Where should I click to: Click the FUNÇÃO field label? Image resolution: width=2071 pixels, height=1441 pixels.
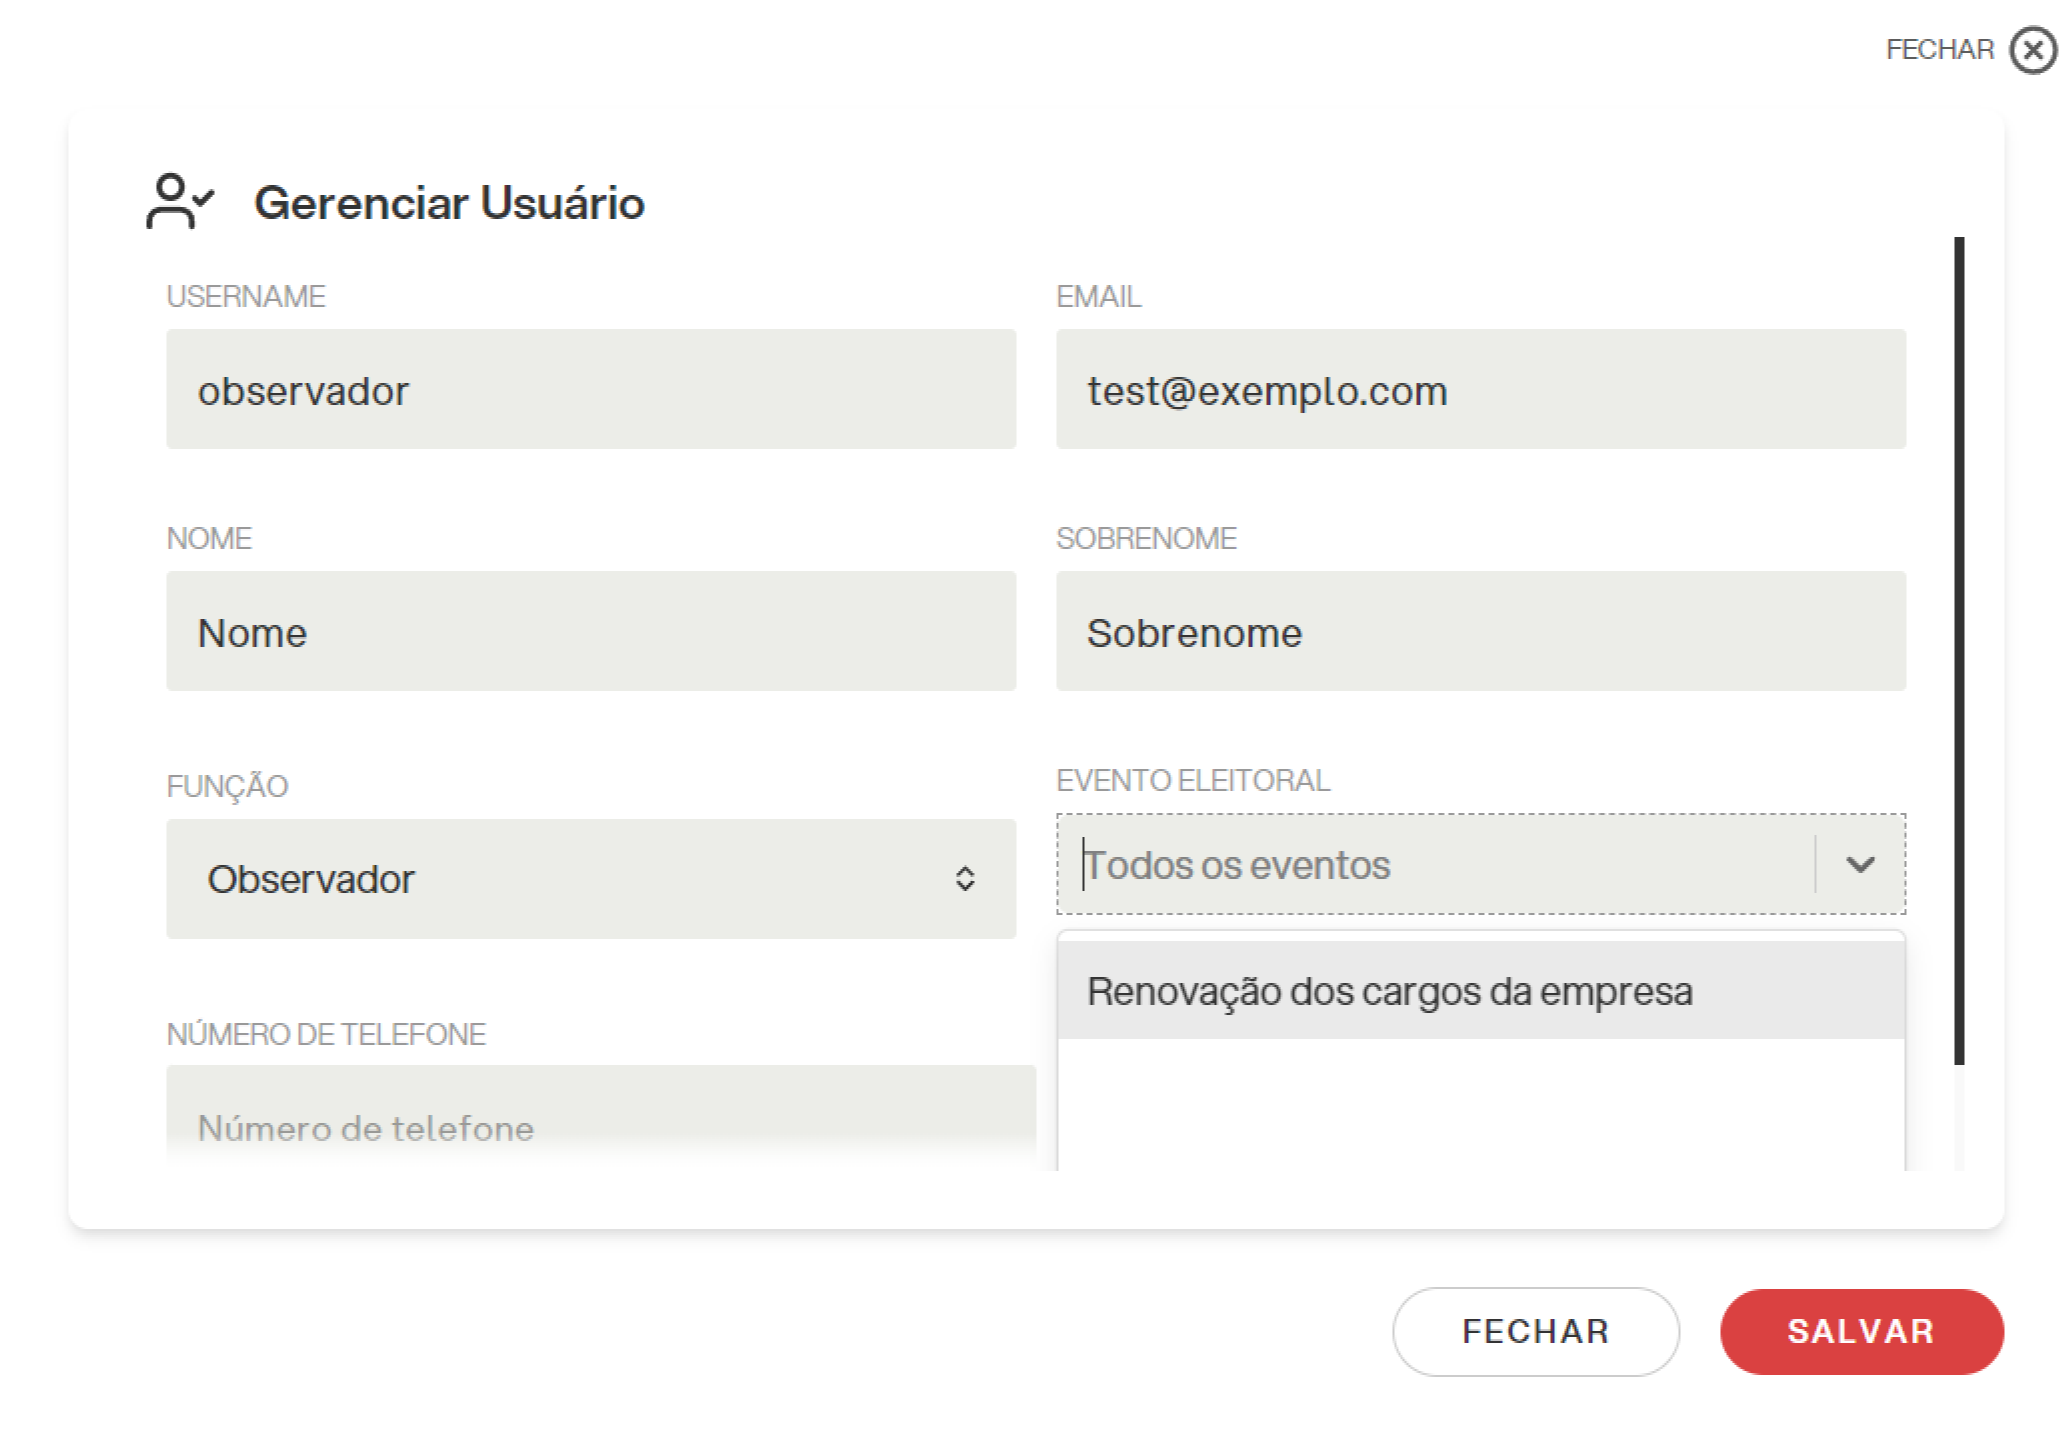click(227, 786)
